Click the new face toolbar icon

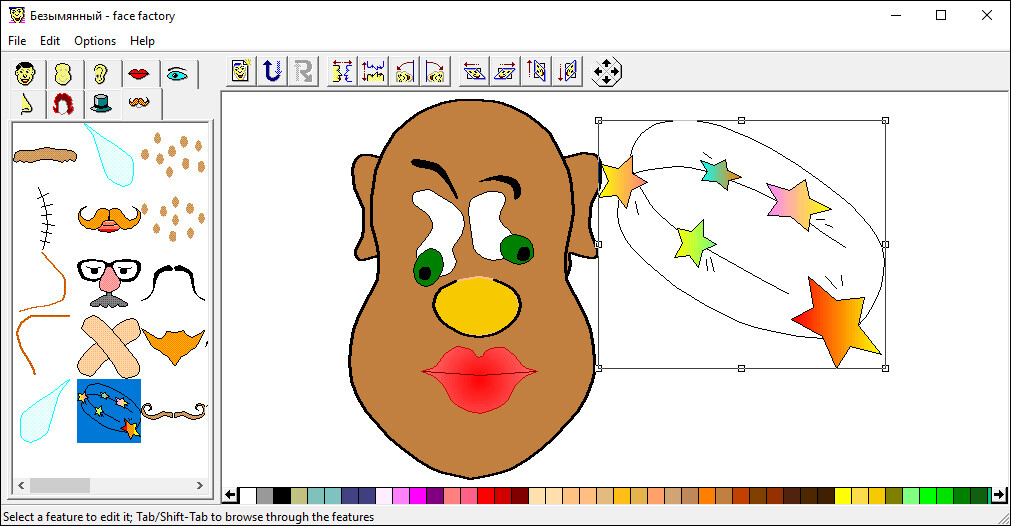[x=240, y=71]
